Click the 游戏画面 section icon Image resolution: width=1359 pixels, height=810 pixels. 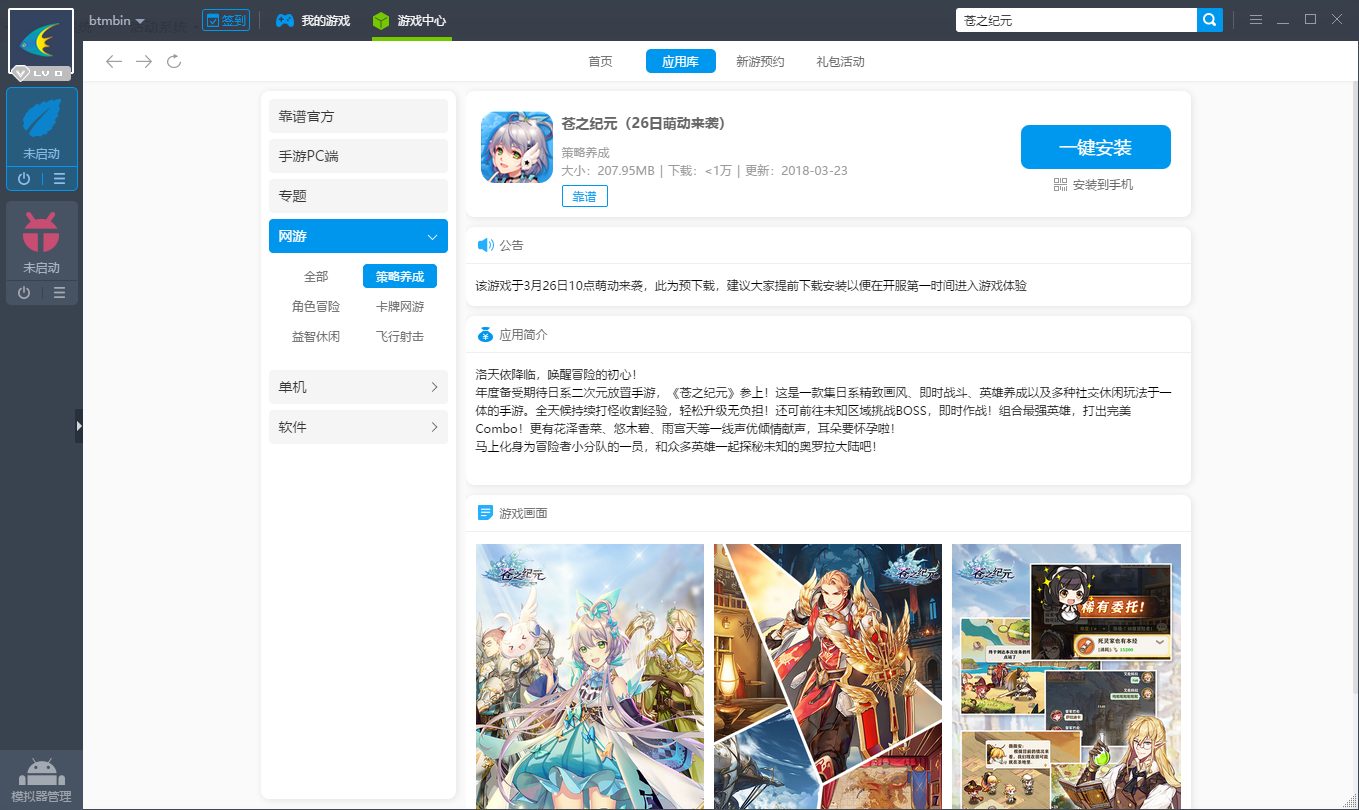485,513
